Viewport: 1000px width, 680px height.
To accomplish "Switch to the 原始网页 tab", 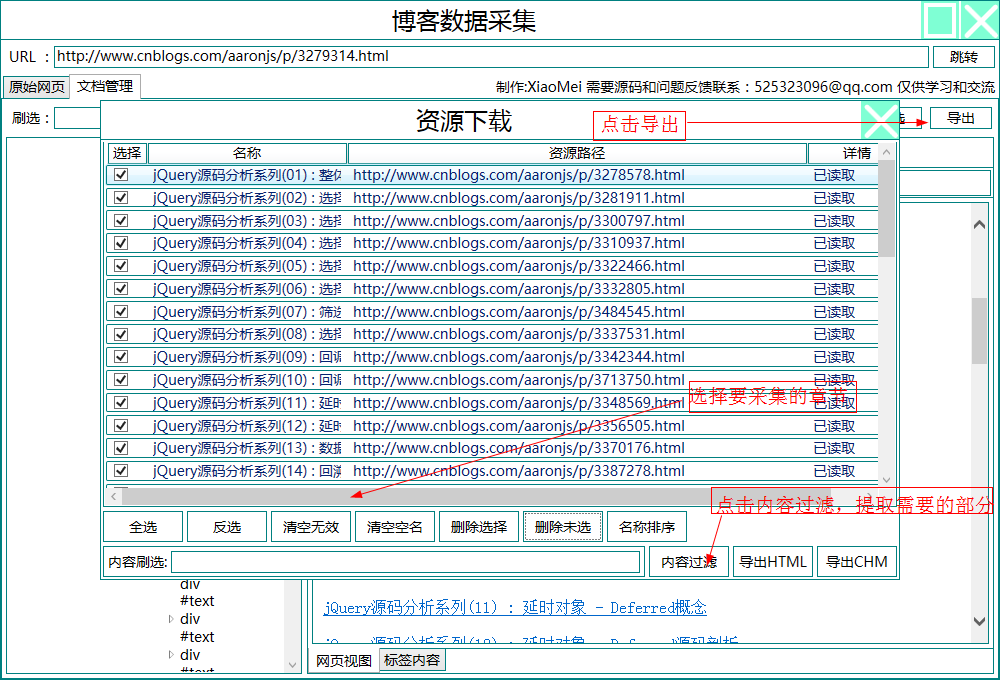I will tap(36, 87).
